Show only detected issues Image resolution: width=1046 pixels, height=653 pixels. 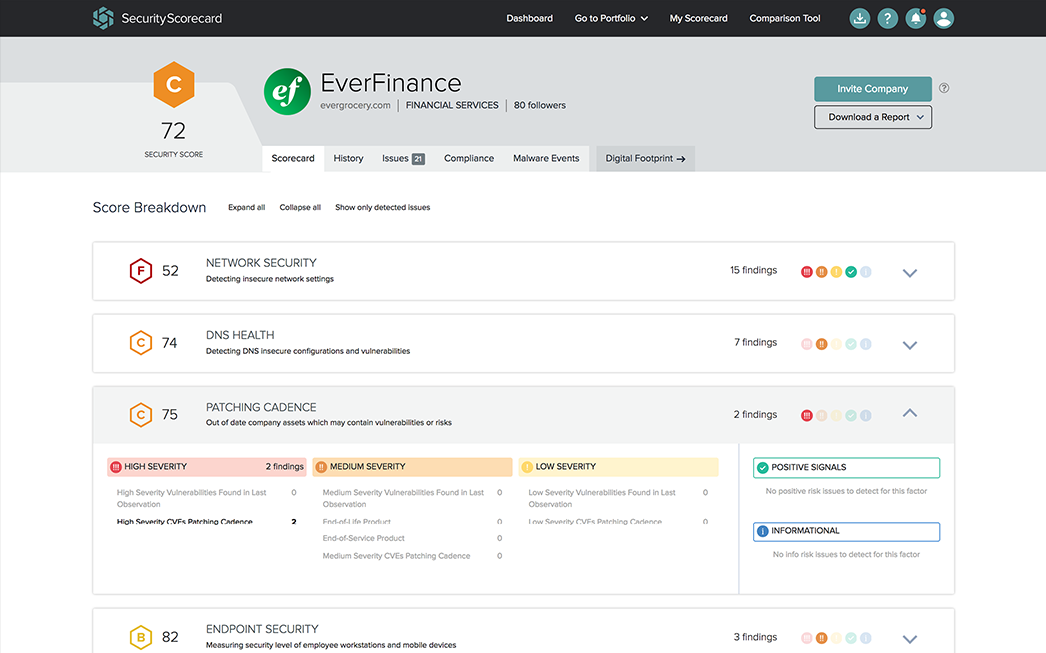coord(382,207)
